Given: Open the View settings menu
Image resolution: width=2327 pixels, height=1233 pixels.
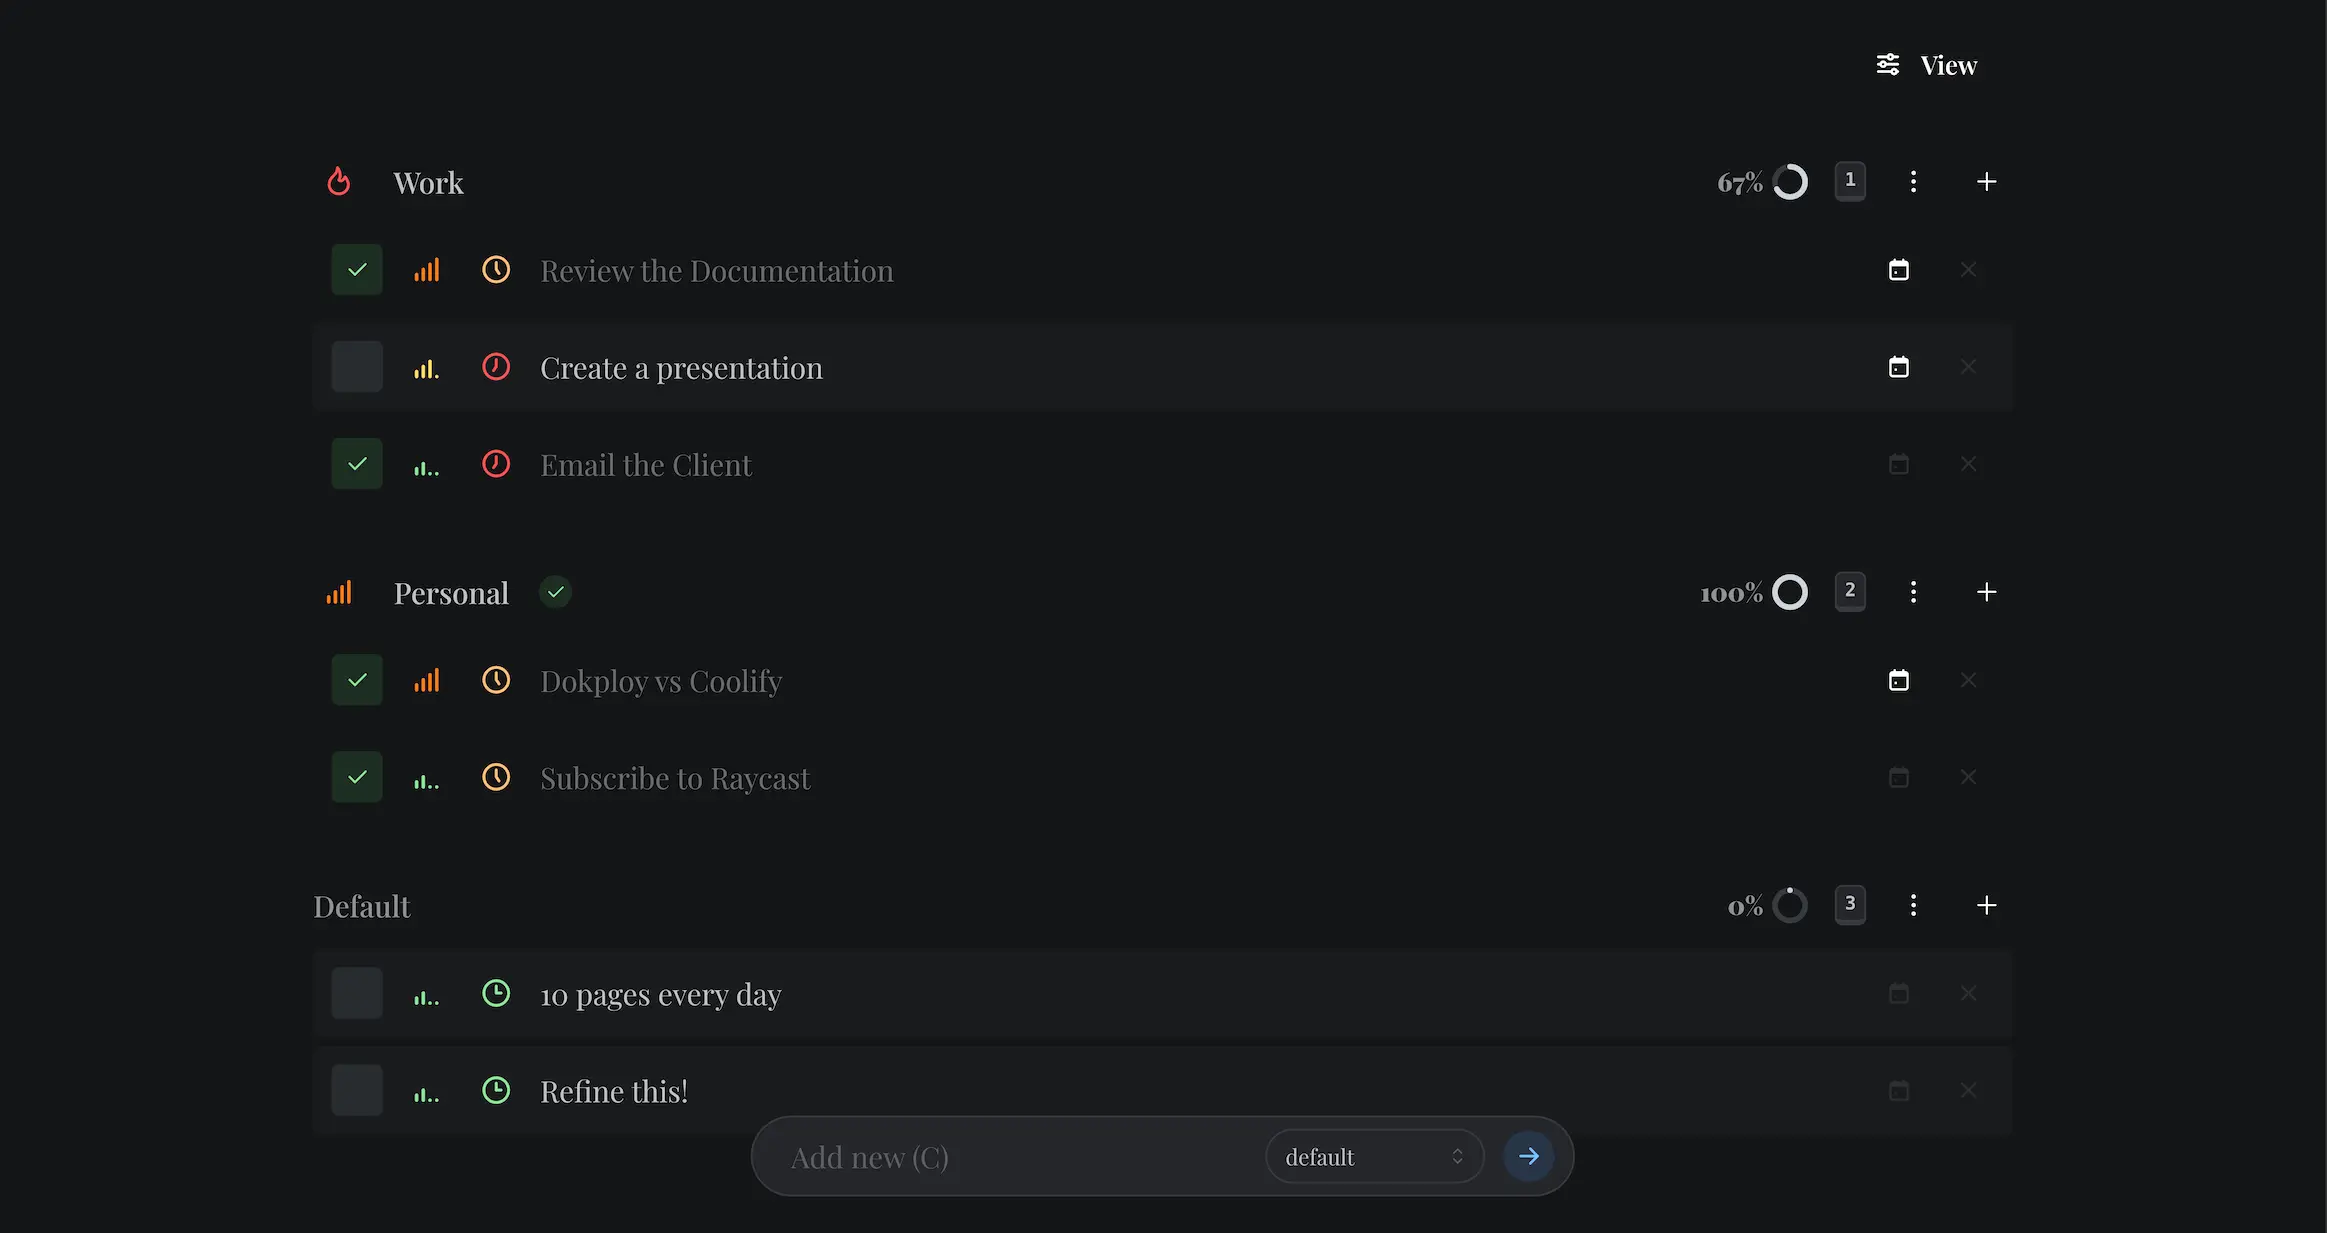Looking at the screenshot, I should (1926, 66).
